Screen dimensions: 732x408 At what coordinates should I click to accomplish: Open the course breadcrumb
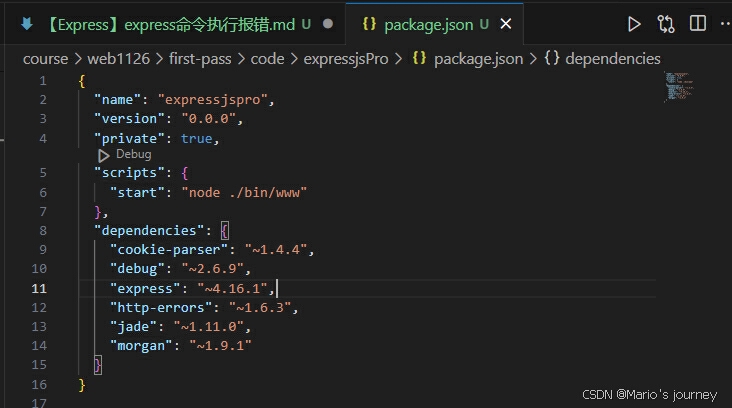45,59
